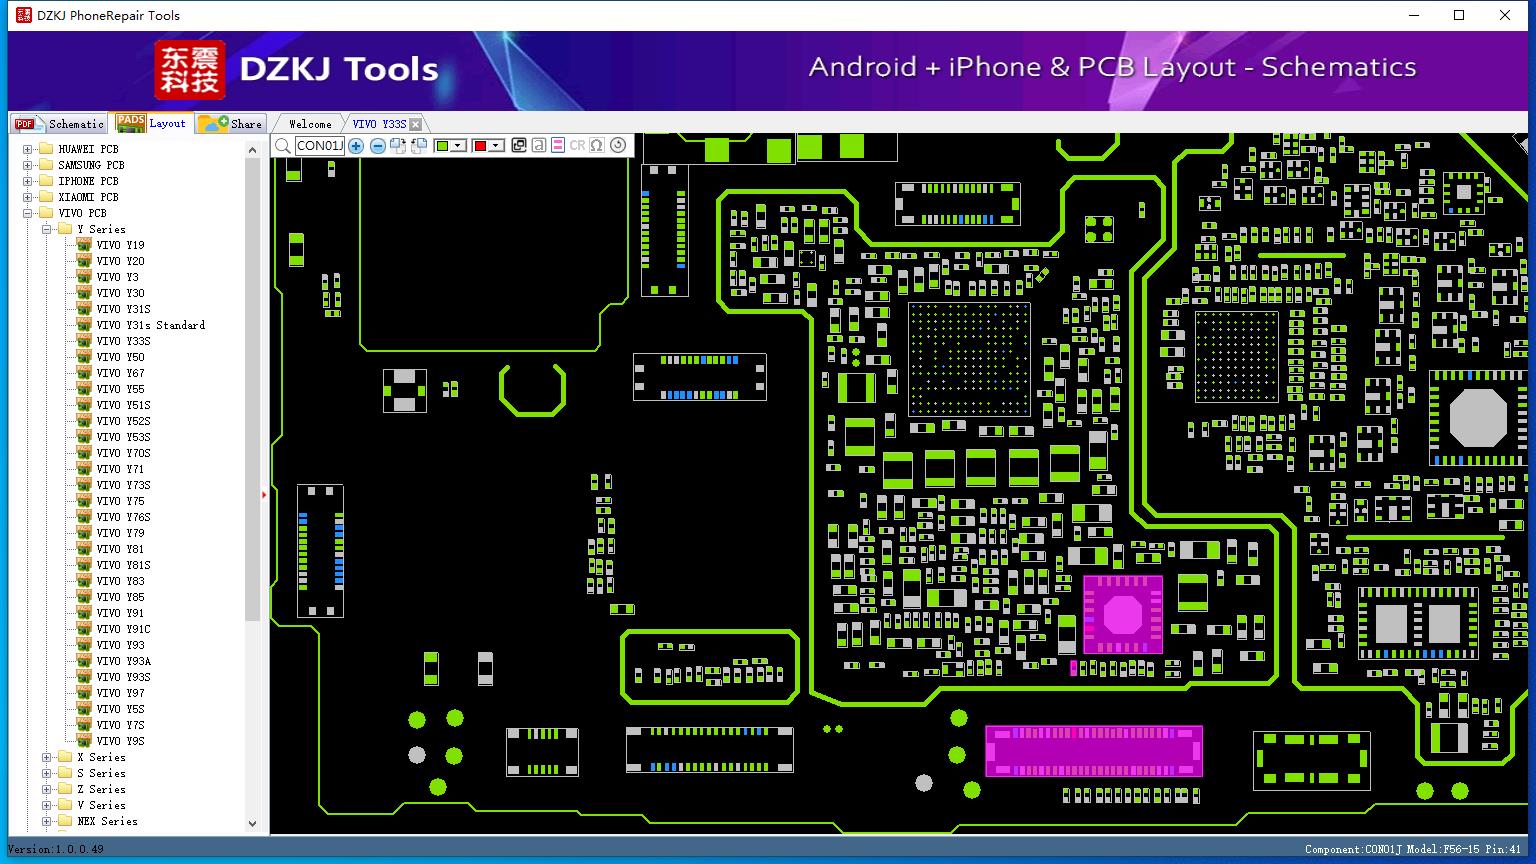Expand the HUAWEI PCB tree node

click(x=27, y=149)
